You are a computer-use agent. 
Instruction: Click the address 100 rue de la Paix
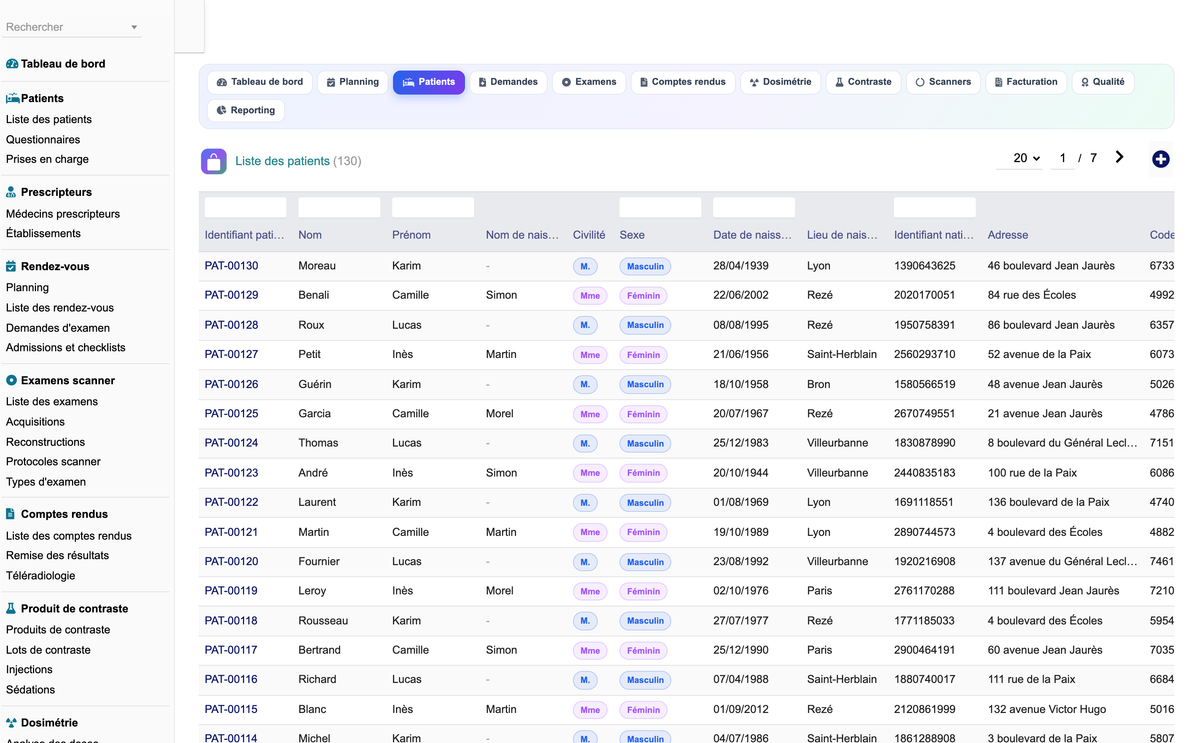pyautogui.click(x=1032, y=473)
